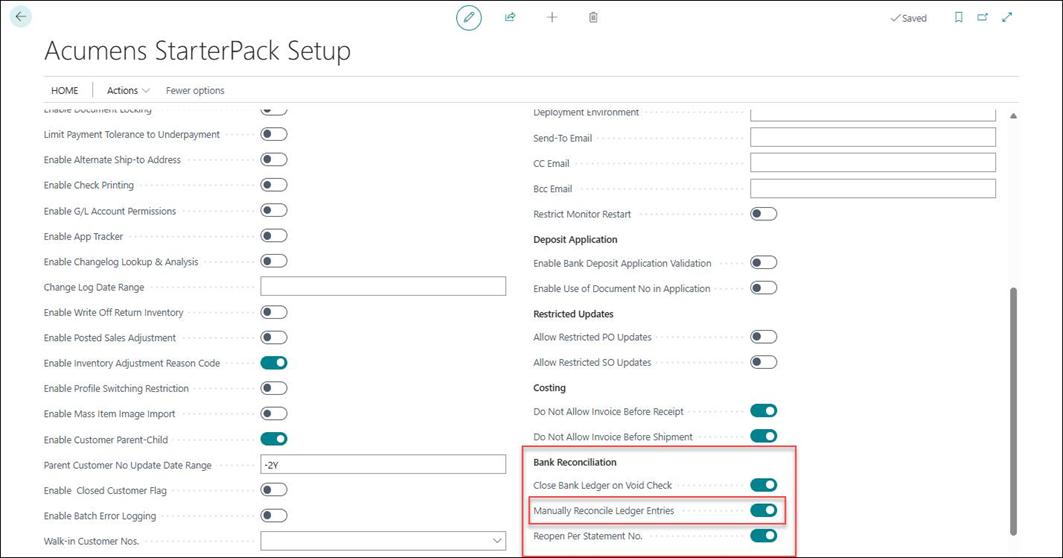The image size is (1063, 558).
Task: Click Parent Customer No Update Date Range field
Action: pyautogui.click(x=383, y=464)
